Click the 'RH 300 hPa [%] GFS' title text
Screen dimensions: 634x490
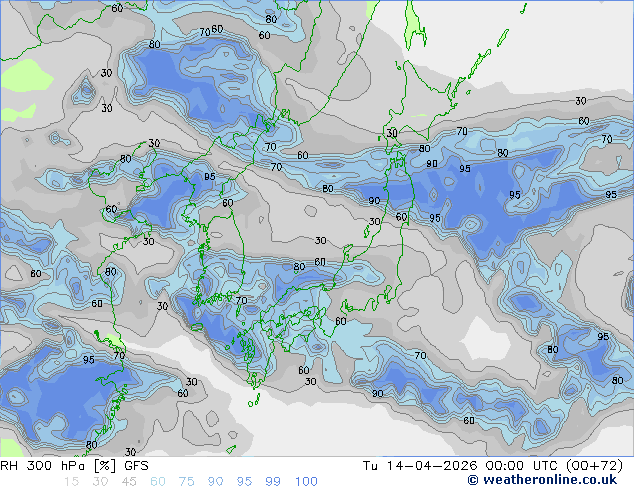74,466
